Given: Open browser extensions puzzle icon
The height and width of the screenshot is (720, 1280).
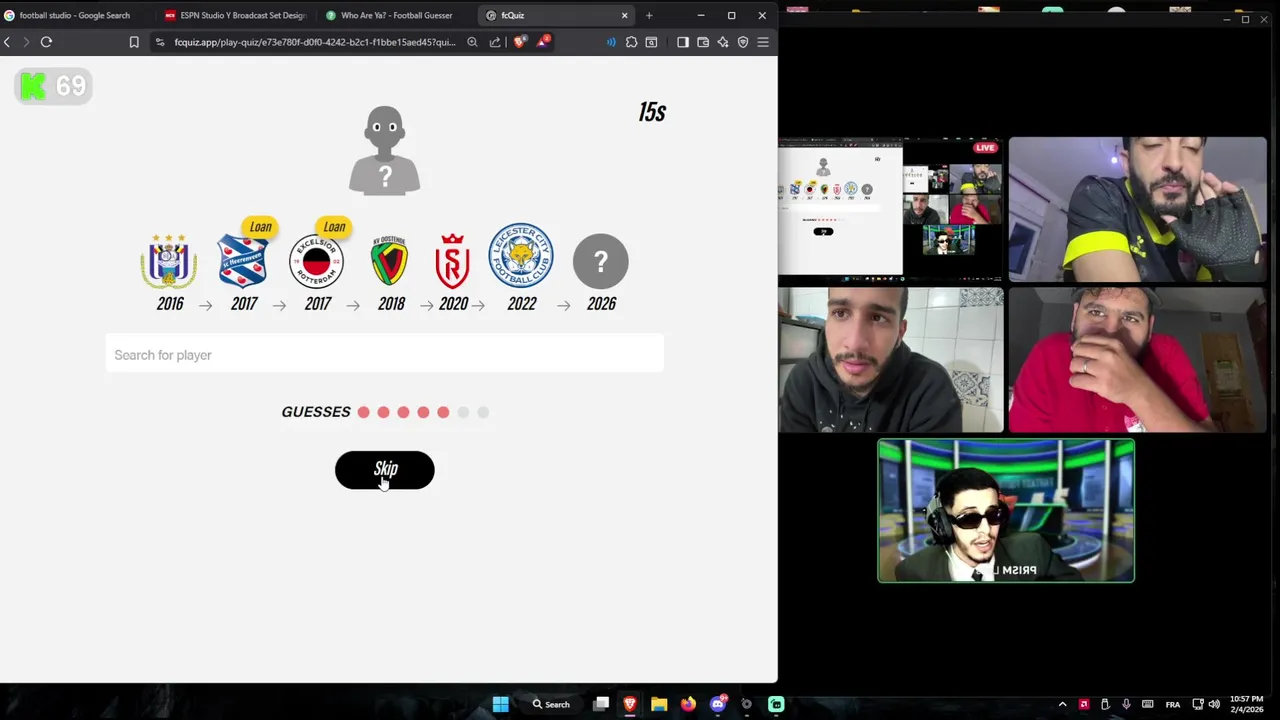Looking at the screenshot, I should coord(631,42).
